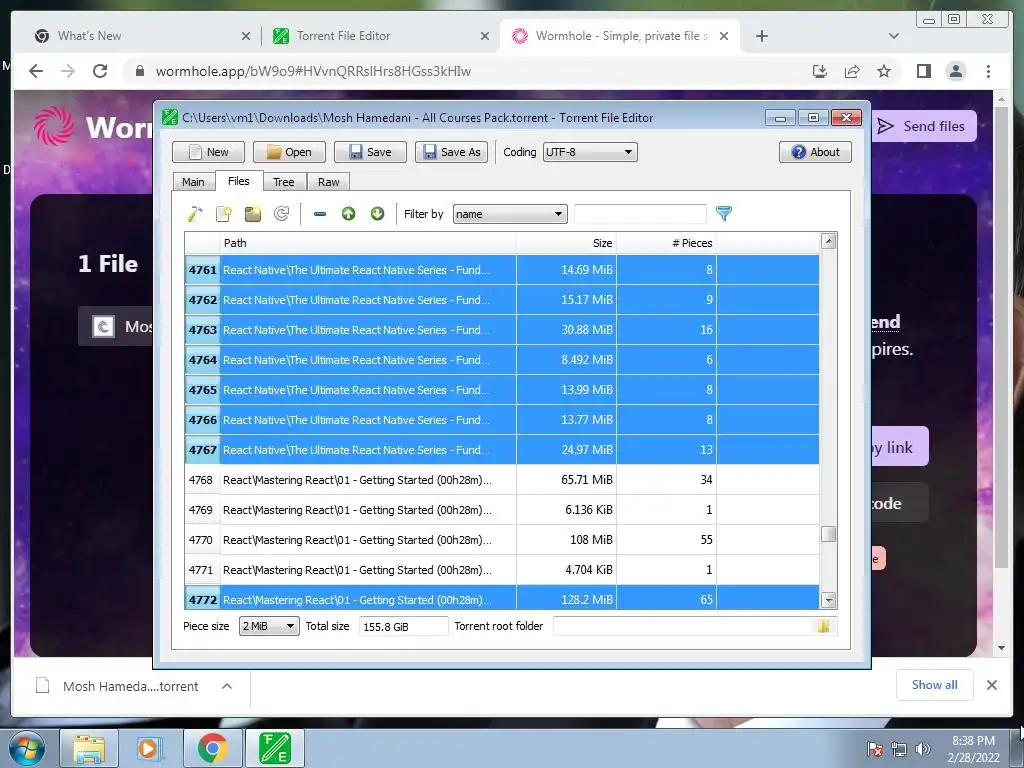The height and width of the screenshot is (768, 1024).
Task: Open the About dialog
Action: [815, 152]
